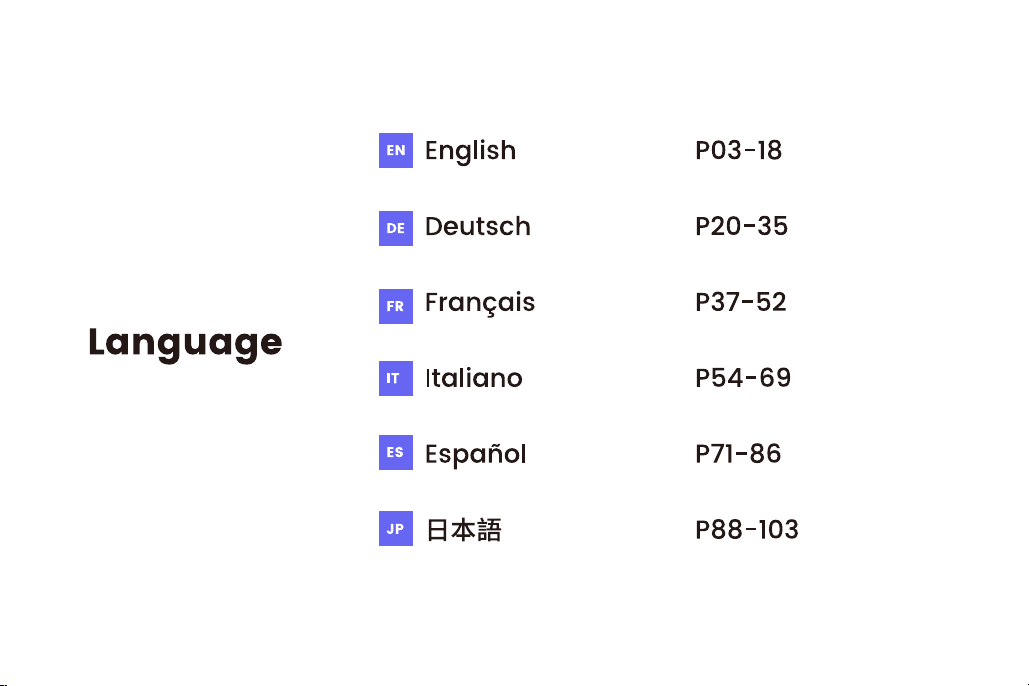The height and width of the screenshot is (686, 1029).
Task: Jump to pages P20-35
Action: [742, 226]
